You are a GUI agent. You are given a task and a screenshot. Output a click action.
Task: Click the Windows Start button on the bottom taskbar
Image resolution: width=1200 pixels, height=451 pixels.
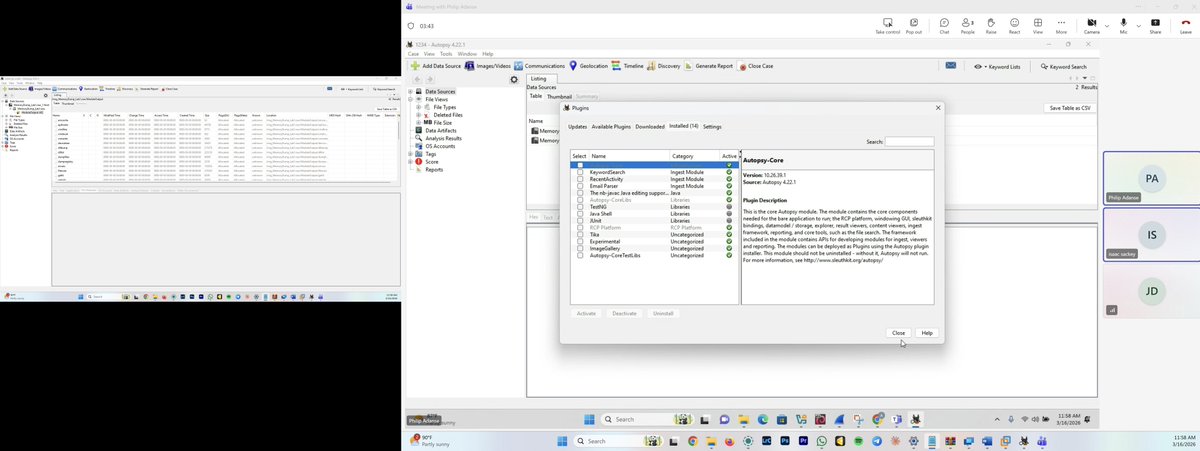pyautogui.click(x=560, y=441)
